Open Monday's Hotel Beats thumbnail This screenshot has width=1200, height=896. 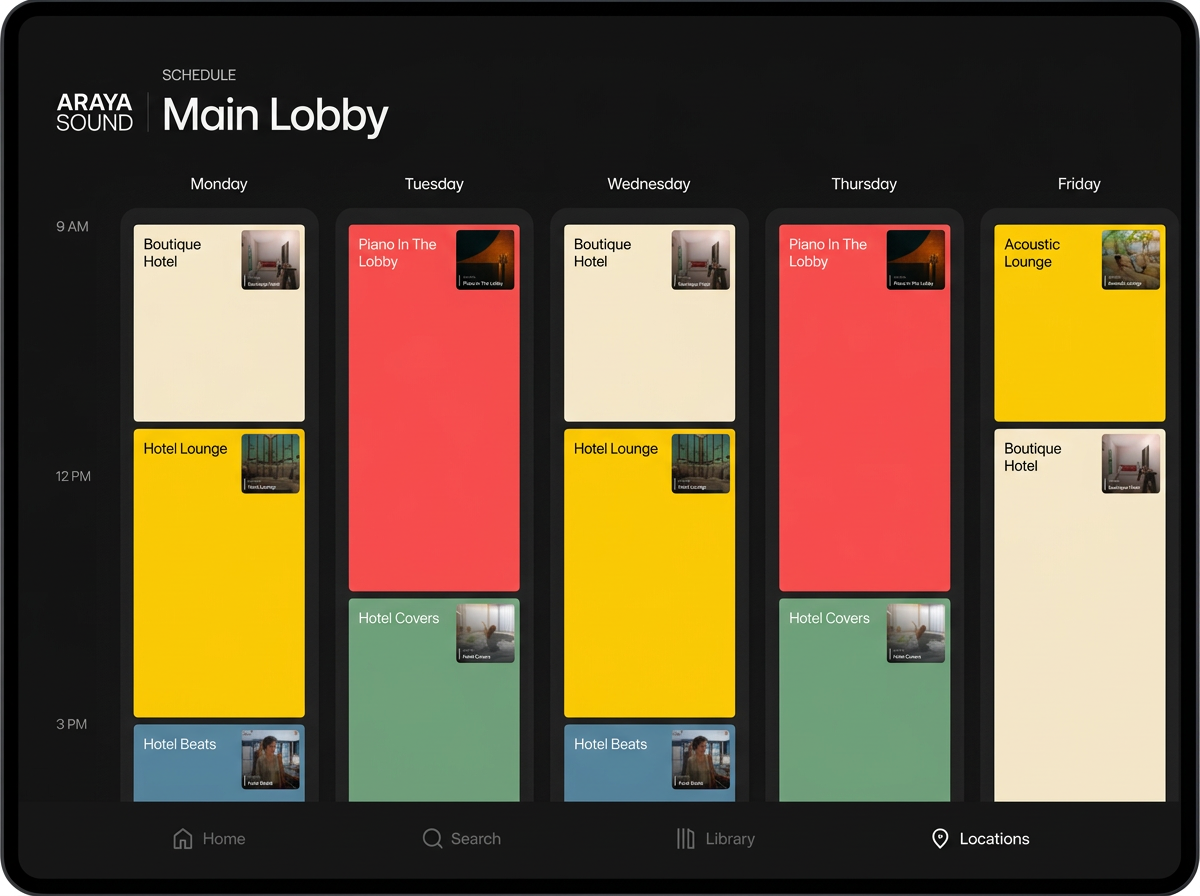click(x=271, y=760)
